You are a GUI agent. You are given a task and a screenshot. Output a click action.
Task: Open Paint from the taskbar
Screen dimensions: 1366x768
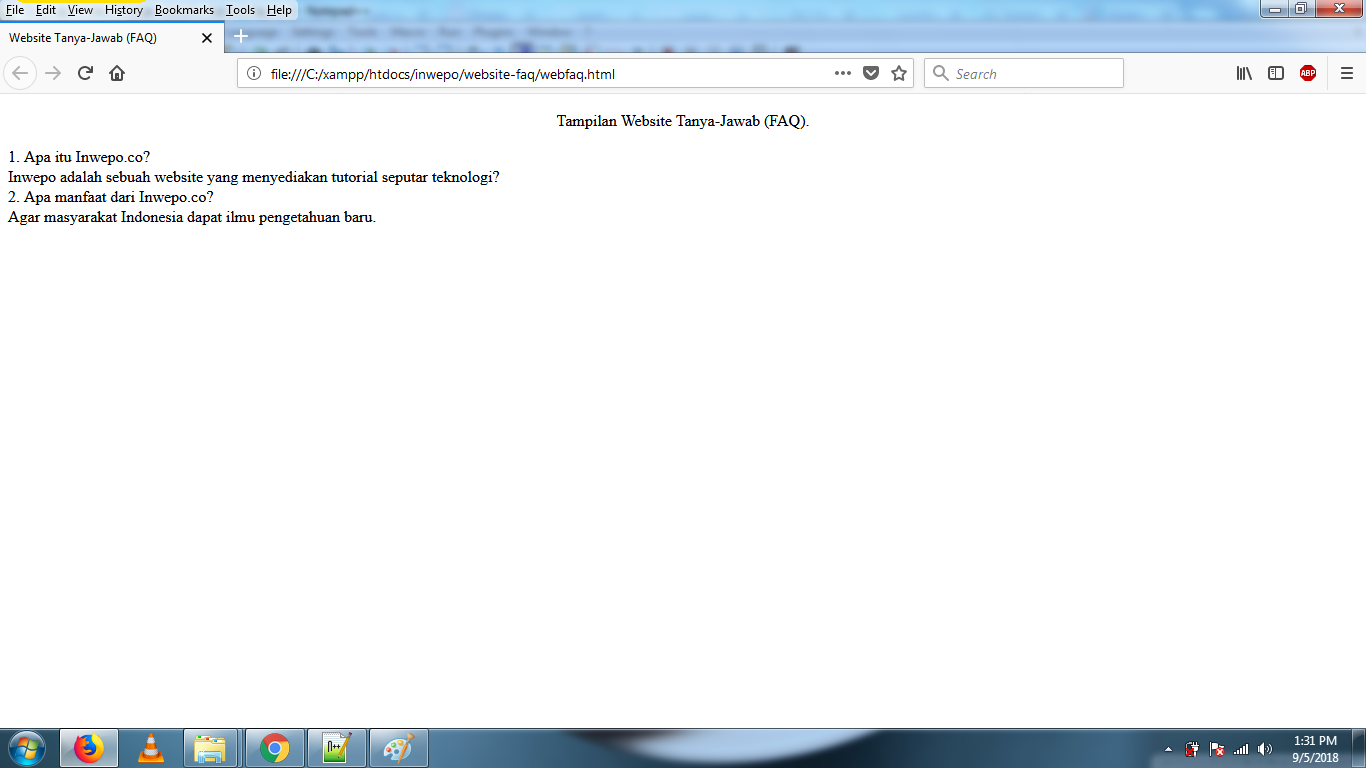(x=399, y=748)
